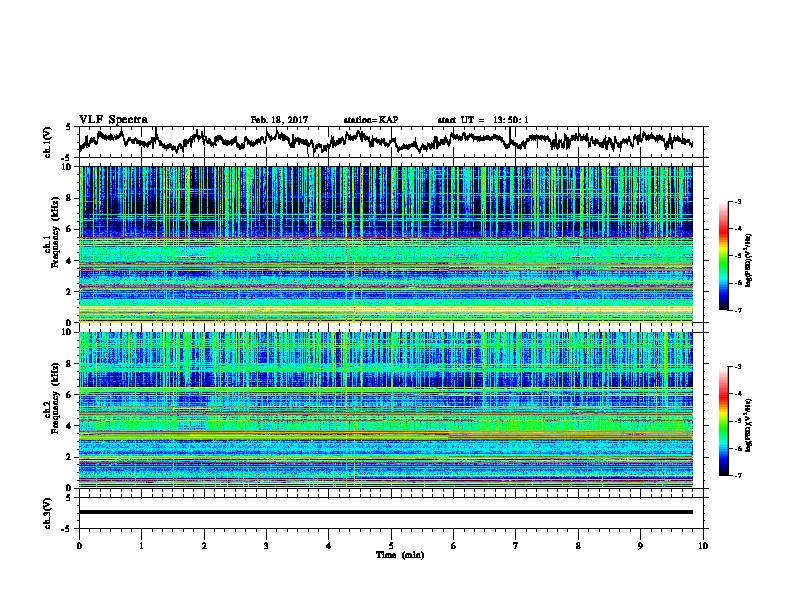
Task: Click the bottom time axis tick label 10
Action: [703, 546]
